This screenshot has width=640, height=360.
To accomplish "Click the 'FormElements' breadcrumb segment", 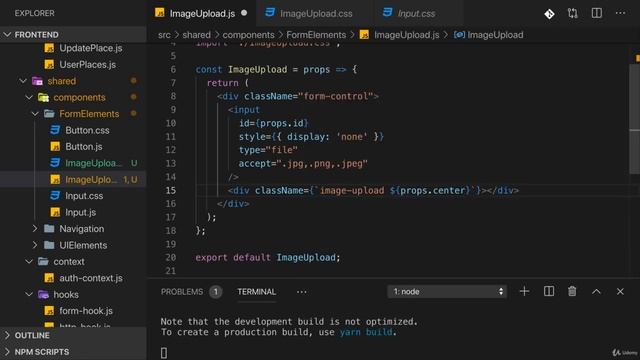I will coord(316,35).
